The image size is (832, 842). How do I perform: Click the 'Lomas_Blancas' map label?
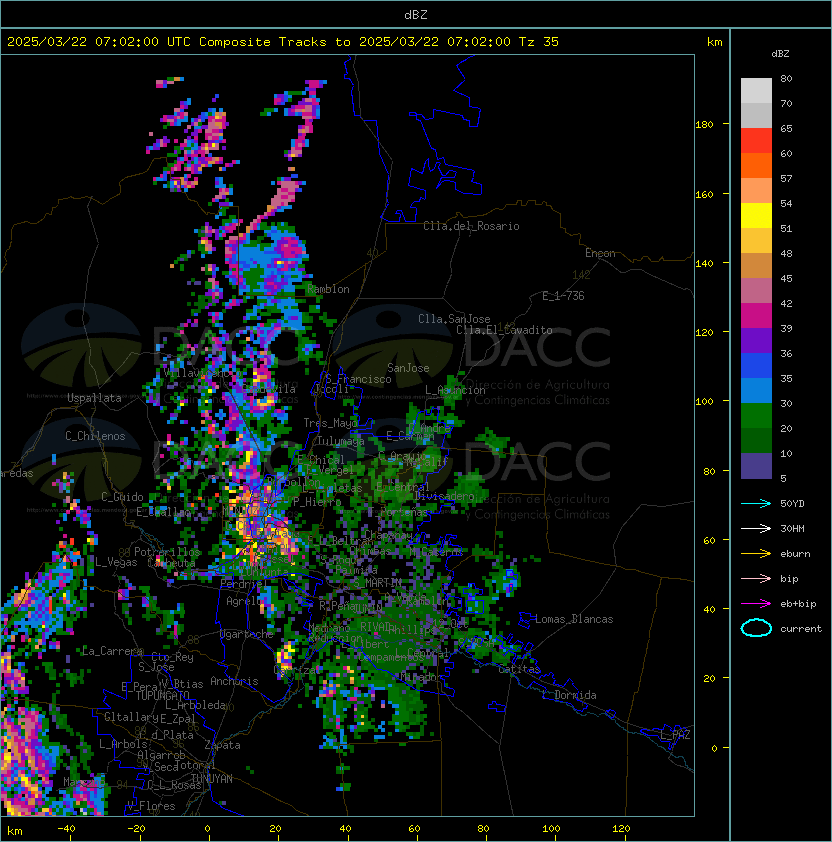pos(574,619)
